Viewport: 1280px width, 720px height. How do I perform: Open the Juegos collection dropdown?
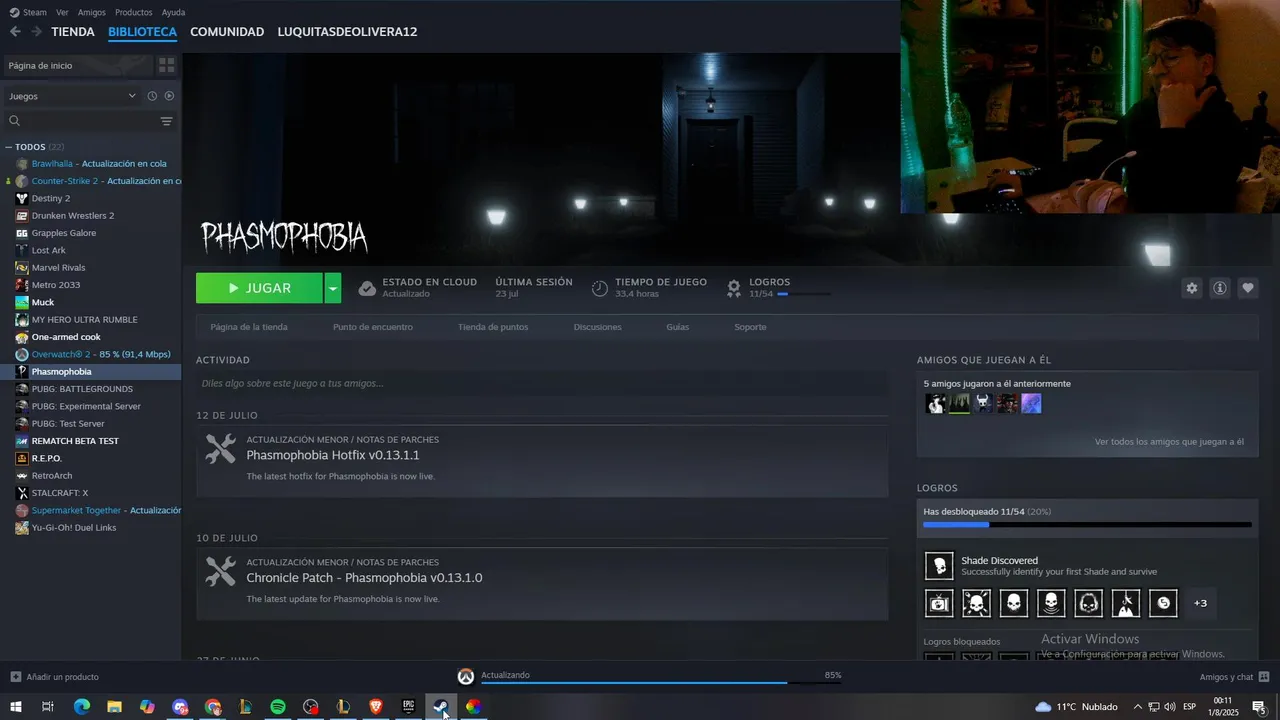tap(72, 96)
